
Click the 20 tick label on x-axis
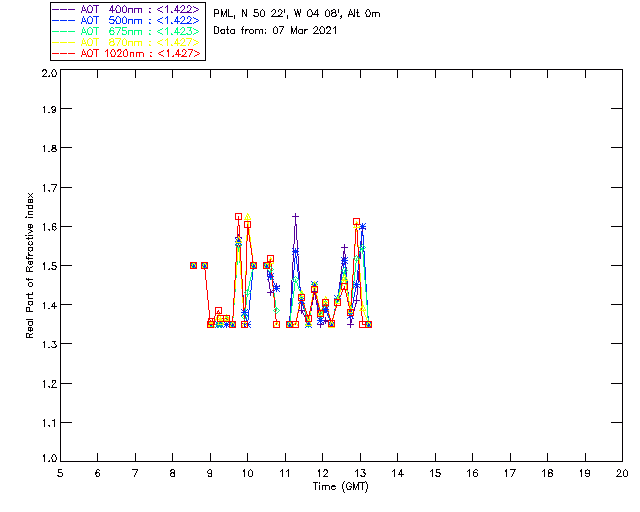tap(622, 473)
